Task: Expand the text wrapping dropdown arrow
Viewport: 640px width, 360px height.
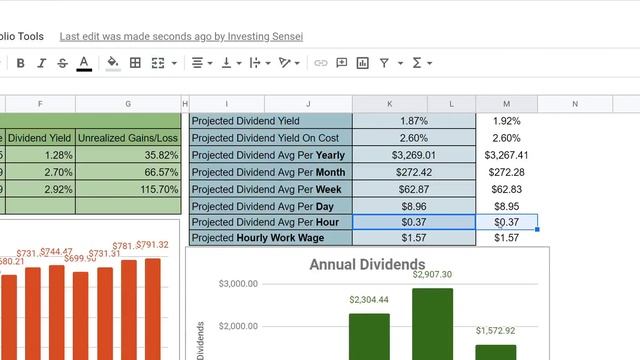Action: pyautogui.click(x=268, y=63)
